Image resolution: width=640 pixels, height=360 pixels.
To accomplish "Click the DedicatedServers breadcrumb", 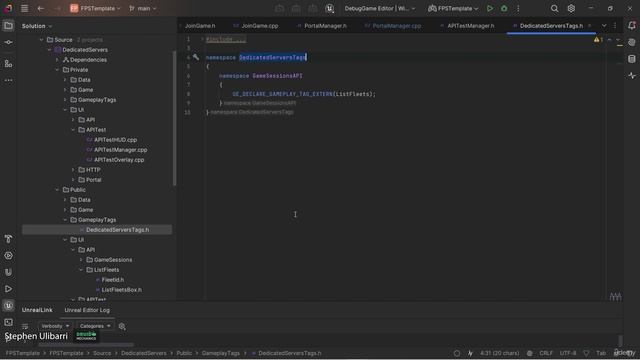I will (143, 353).
